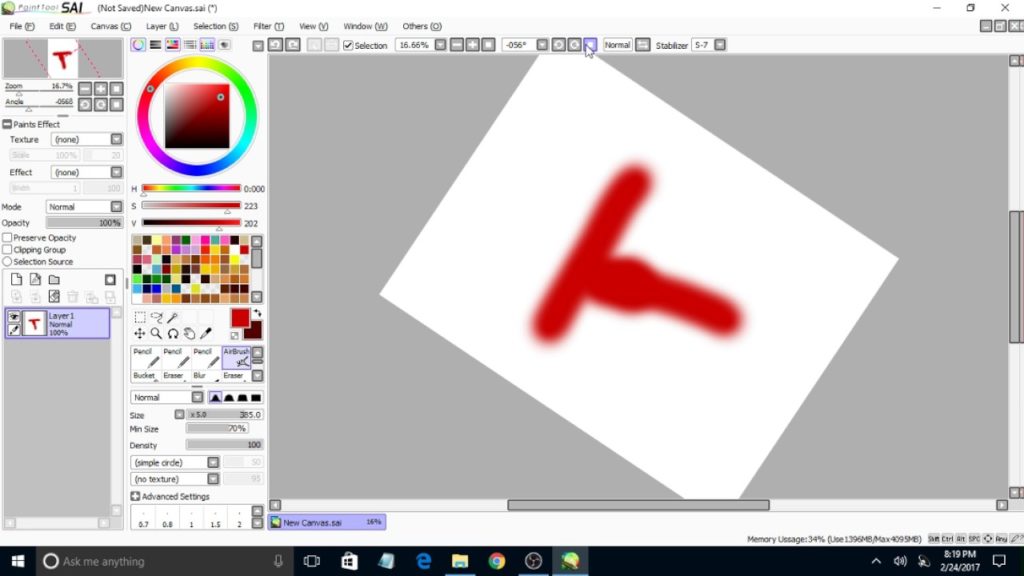Expand the Advanced Settings section
Screen dimensions: 1024x576
pyautogui.click(x=136, y=496)
